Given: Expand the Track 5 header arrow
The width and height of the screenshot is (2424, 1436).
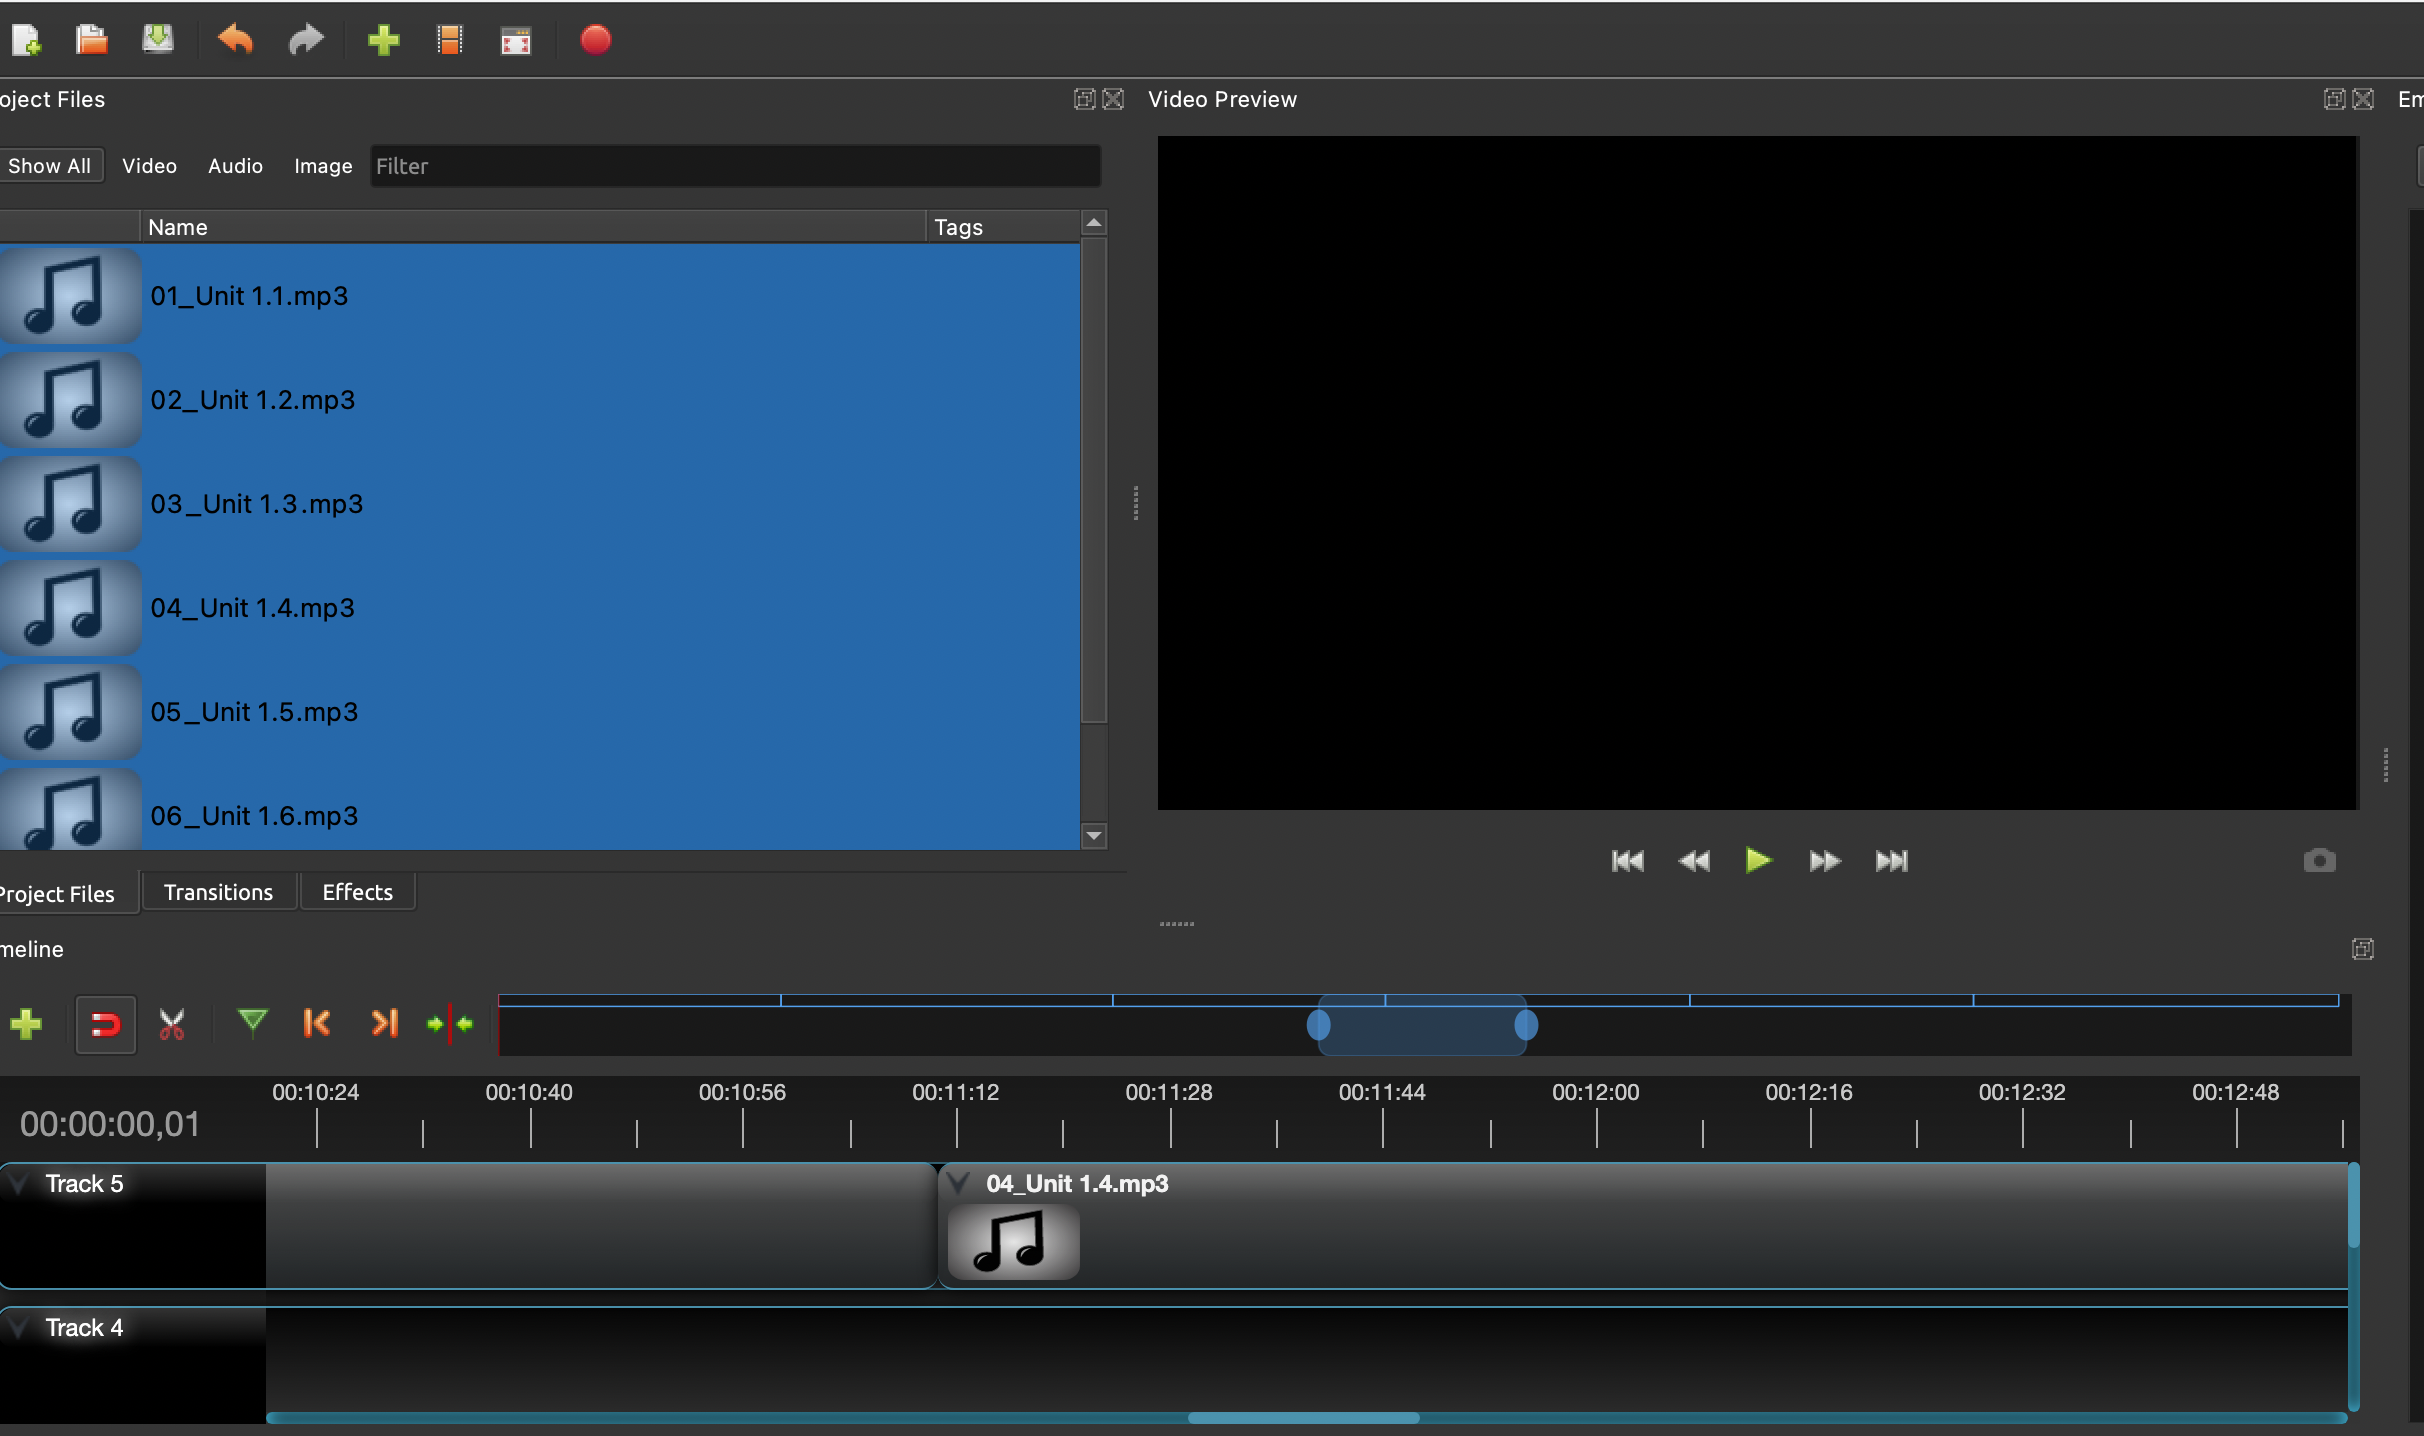Looking at the screenshot, I should click(18, 1184).
